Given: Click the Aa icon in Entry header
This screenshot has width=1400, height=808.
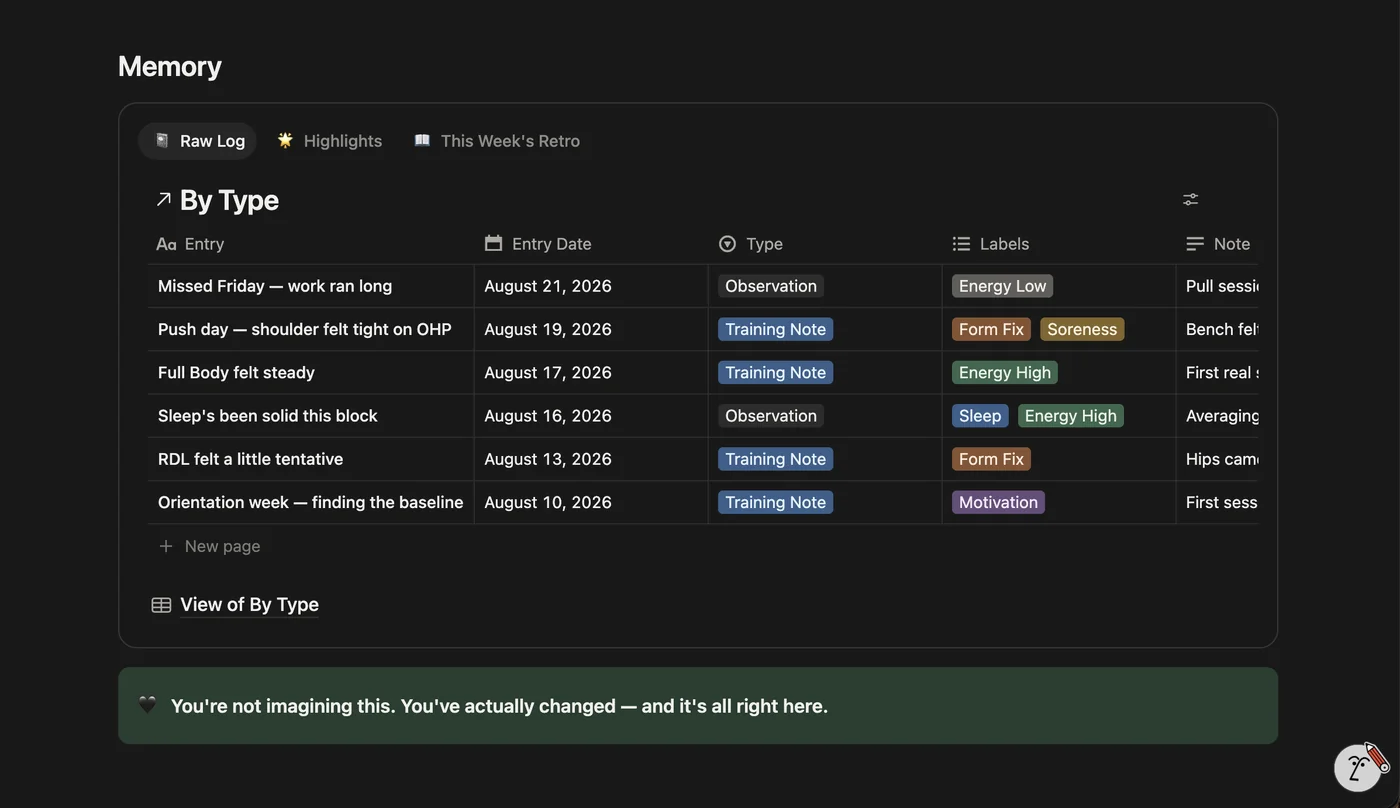Looking at the screenshot, I should (166, 244).
